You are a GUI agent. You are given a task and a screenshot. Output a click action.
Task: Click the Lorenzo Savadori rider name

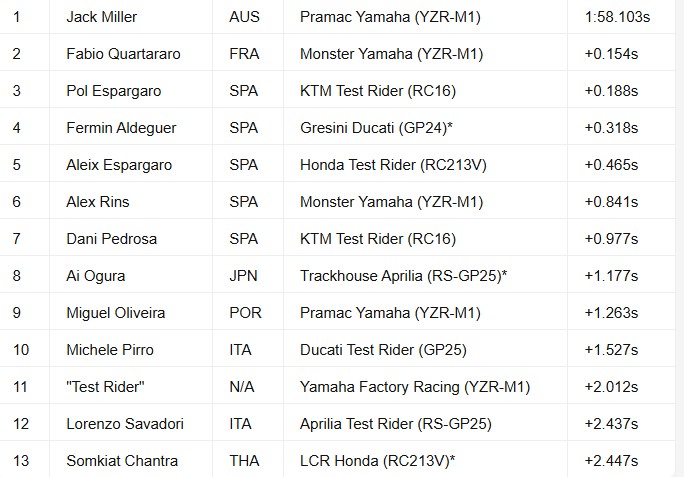pyautogui.click(x=125, y=424)
